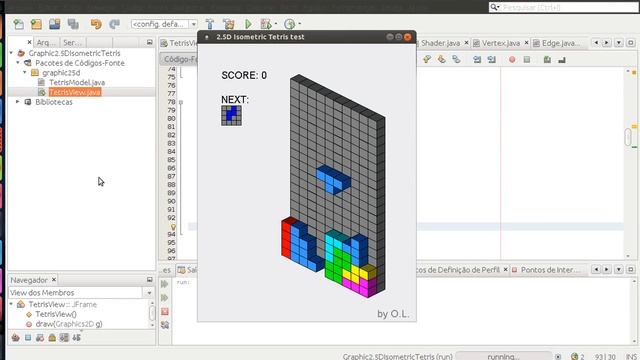
Task: Click the running progress bar in status bar
Action: pos(503,356)
